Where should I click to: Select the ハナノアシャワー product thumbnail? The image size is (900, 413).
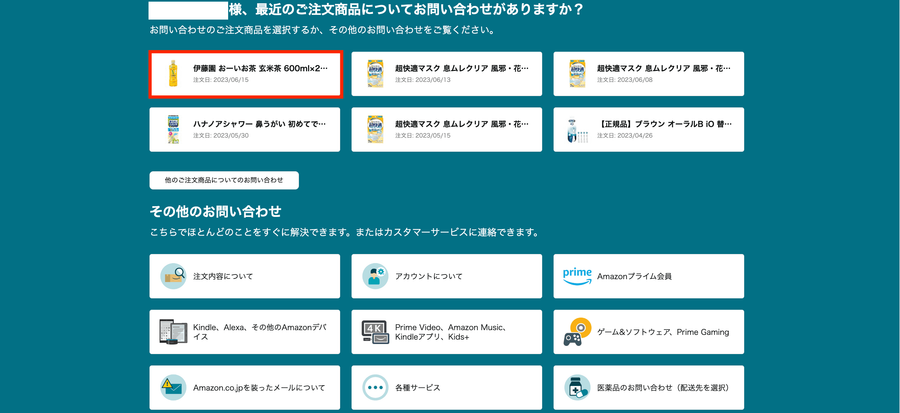173,130
